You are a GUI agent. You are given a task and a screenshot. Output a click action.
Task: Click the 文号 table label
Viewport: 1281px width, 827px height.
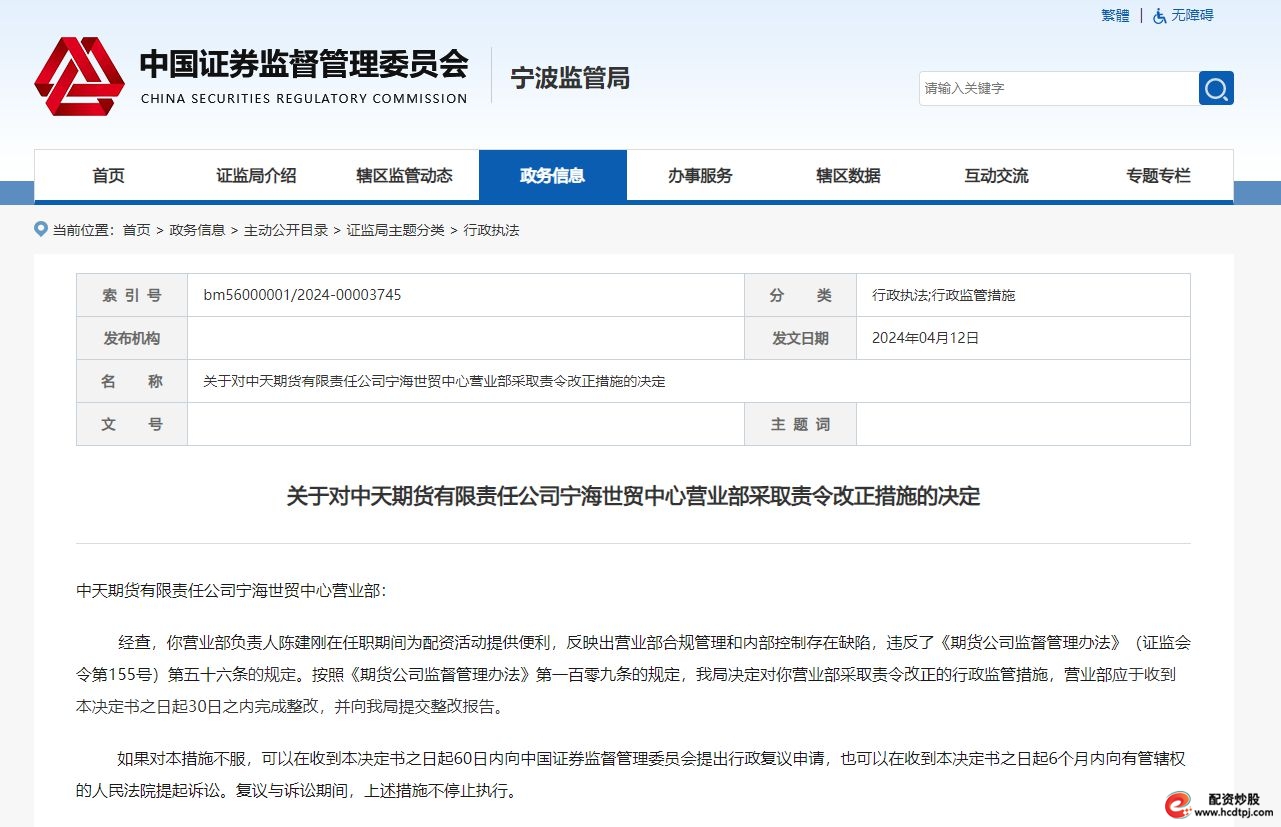[x=132, y=424]
